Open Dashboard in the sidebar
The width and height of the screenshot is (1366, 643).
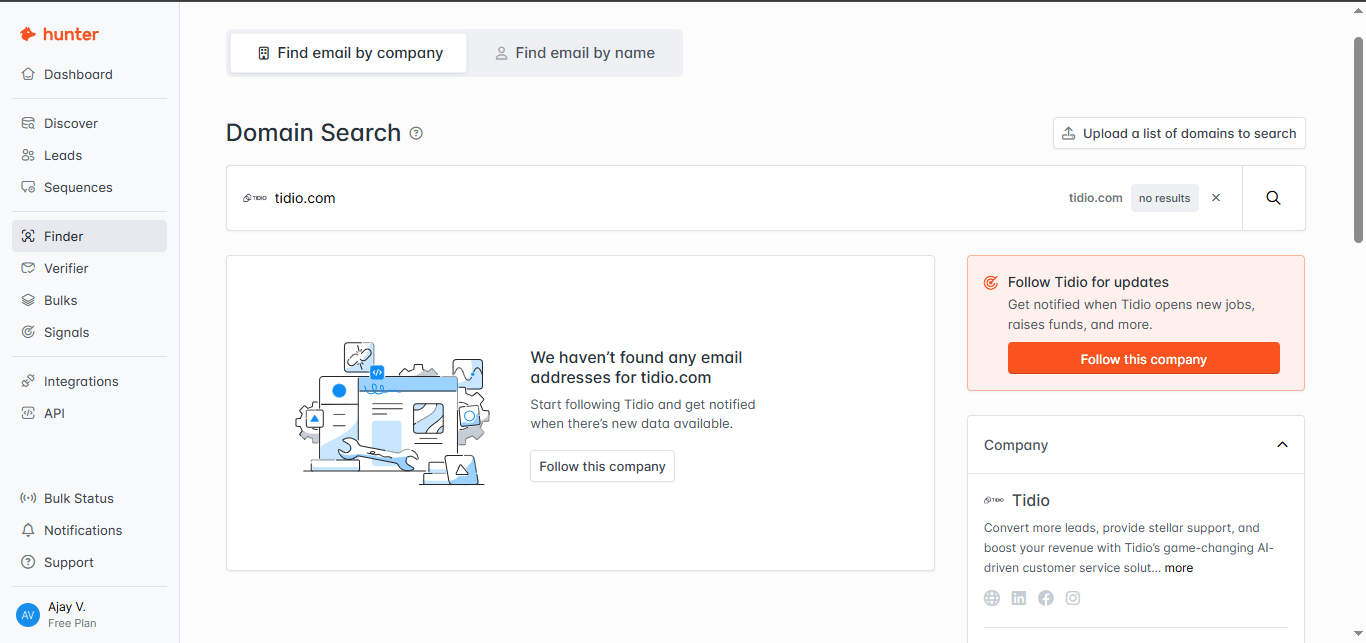(x=89, y=74)
